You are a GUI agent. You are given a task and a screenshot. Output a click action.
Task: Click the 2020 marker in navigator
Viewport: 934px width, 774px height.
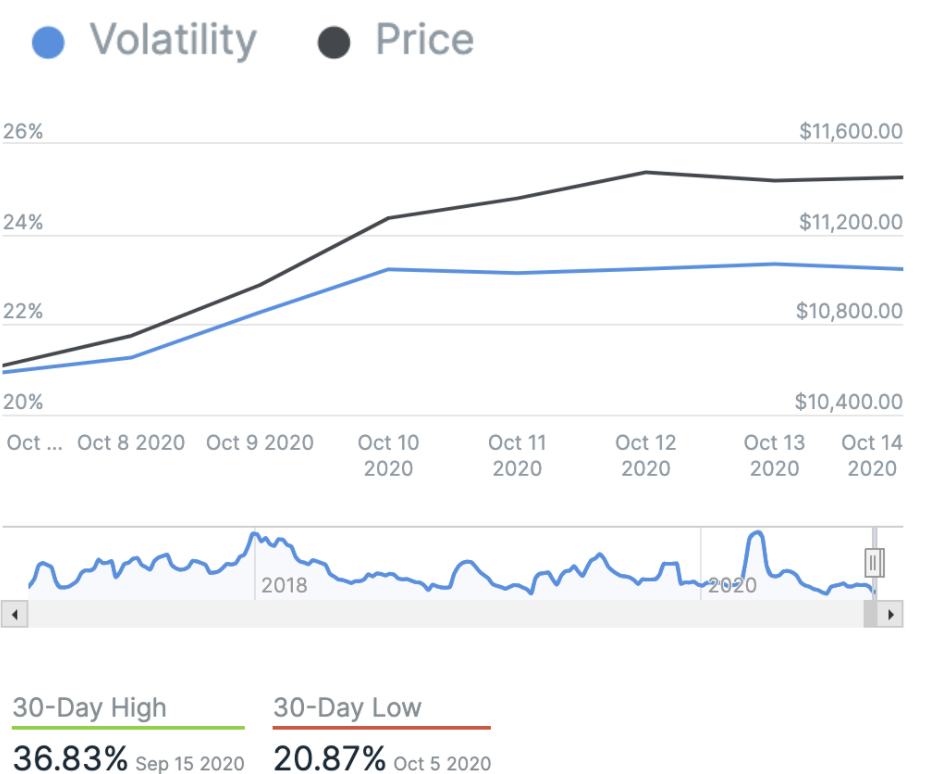pyautogui.click(x=732, y=585)
